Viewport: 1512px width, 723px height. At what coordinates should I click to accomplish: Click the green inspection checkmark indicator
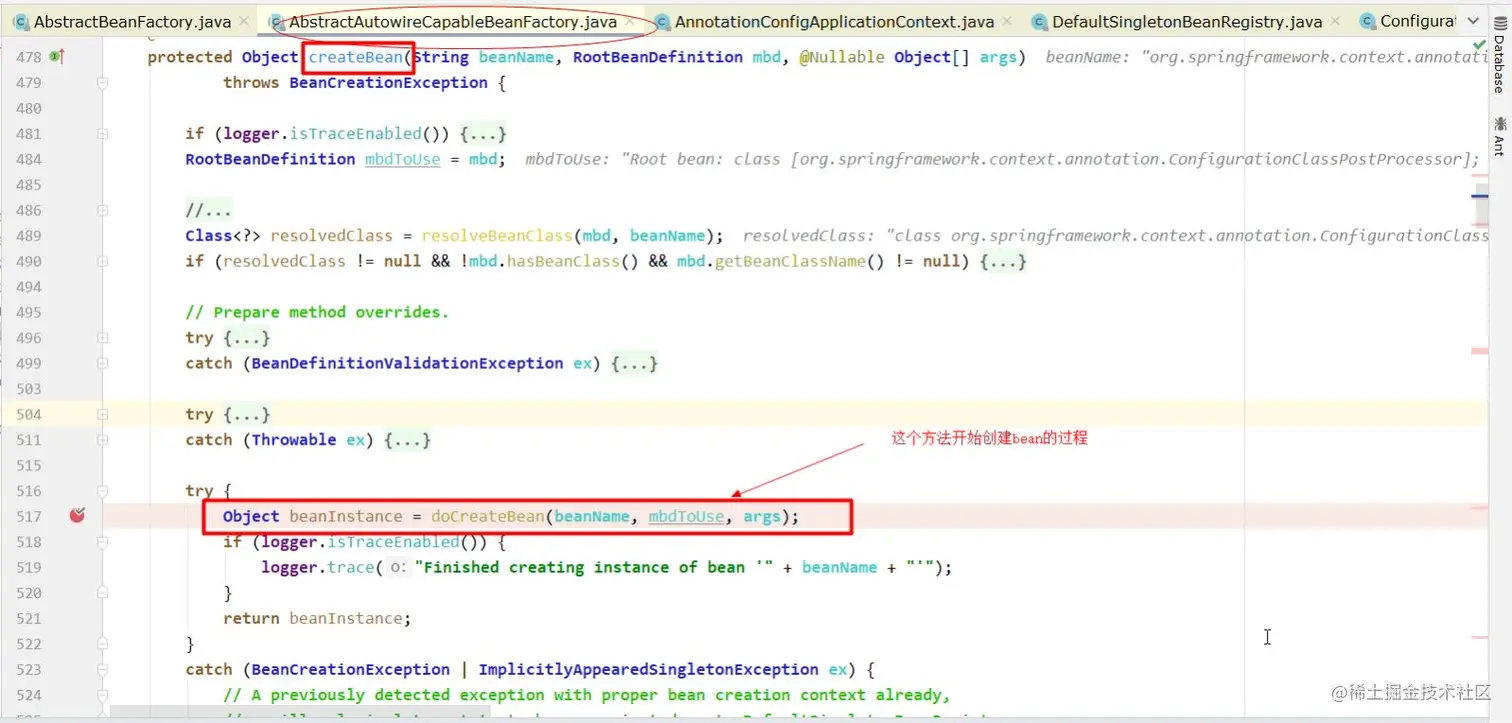click(1479, 44)
